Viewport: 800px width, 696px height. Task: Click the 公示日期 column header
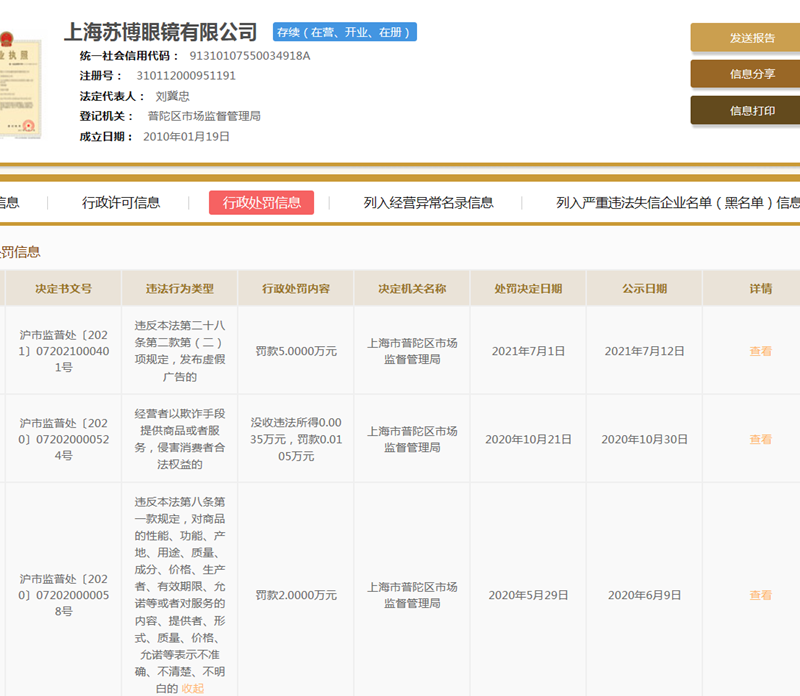click(x=644, y=289)
